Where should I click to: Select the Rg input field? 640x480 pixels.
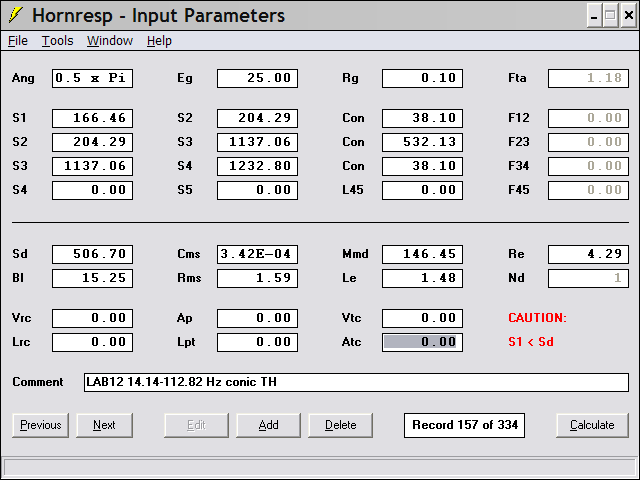coord(422,78)
